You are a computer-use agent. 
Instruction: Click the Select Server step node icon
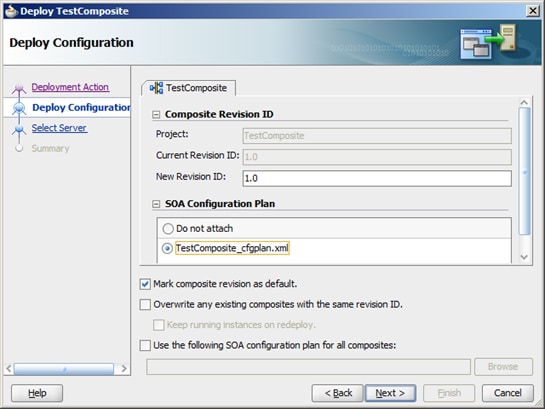[x=19, y=129]
